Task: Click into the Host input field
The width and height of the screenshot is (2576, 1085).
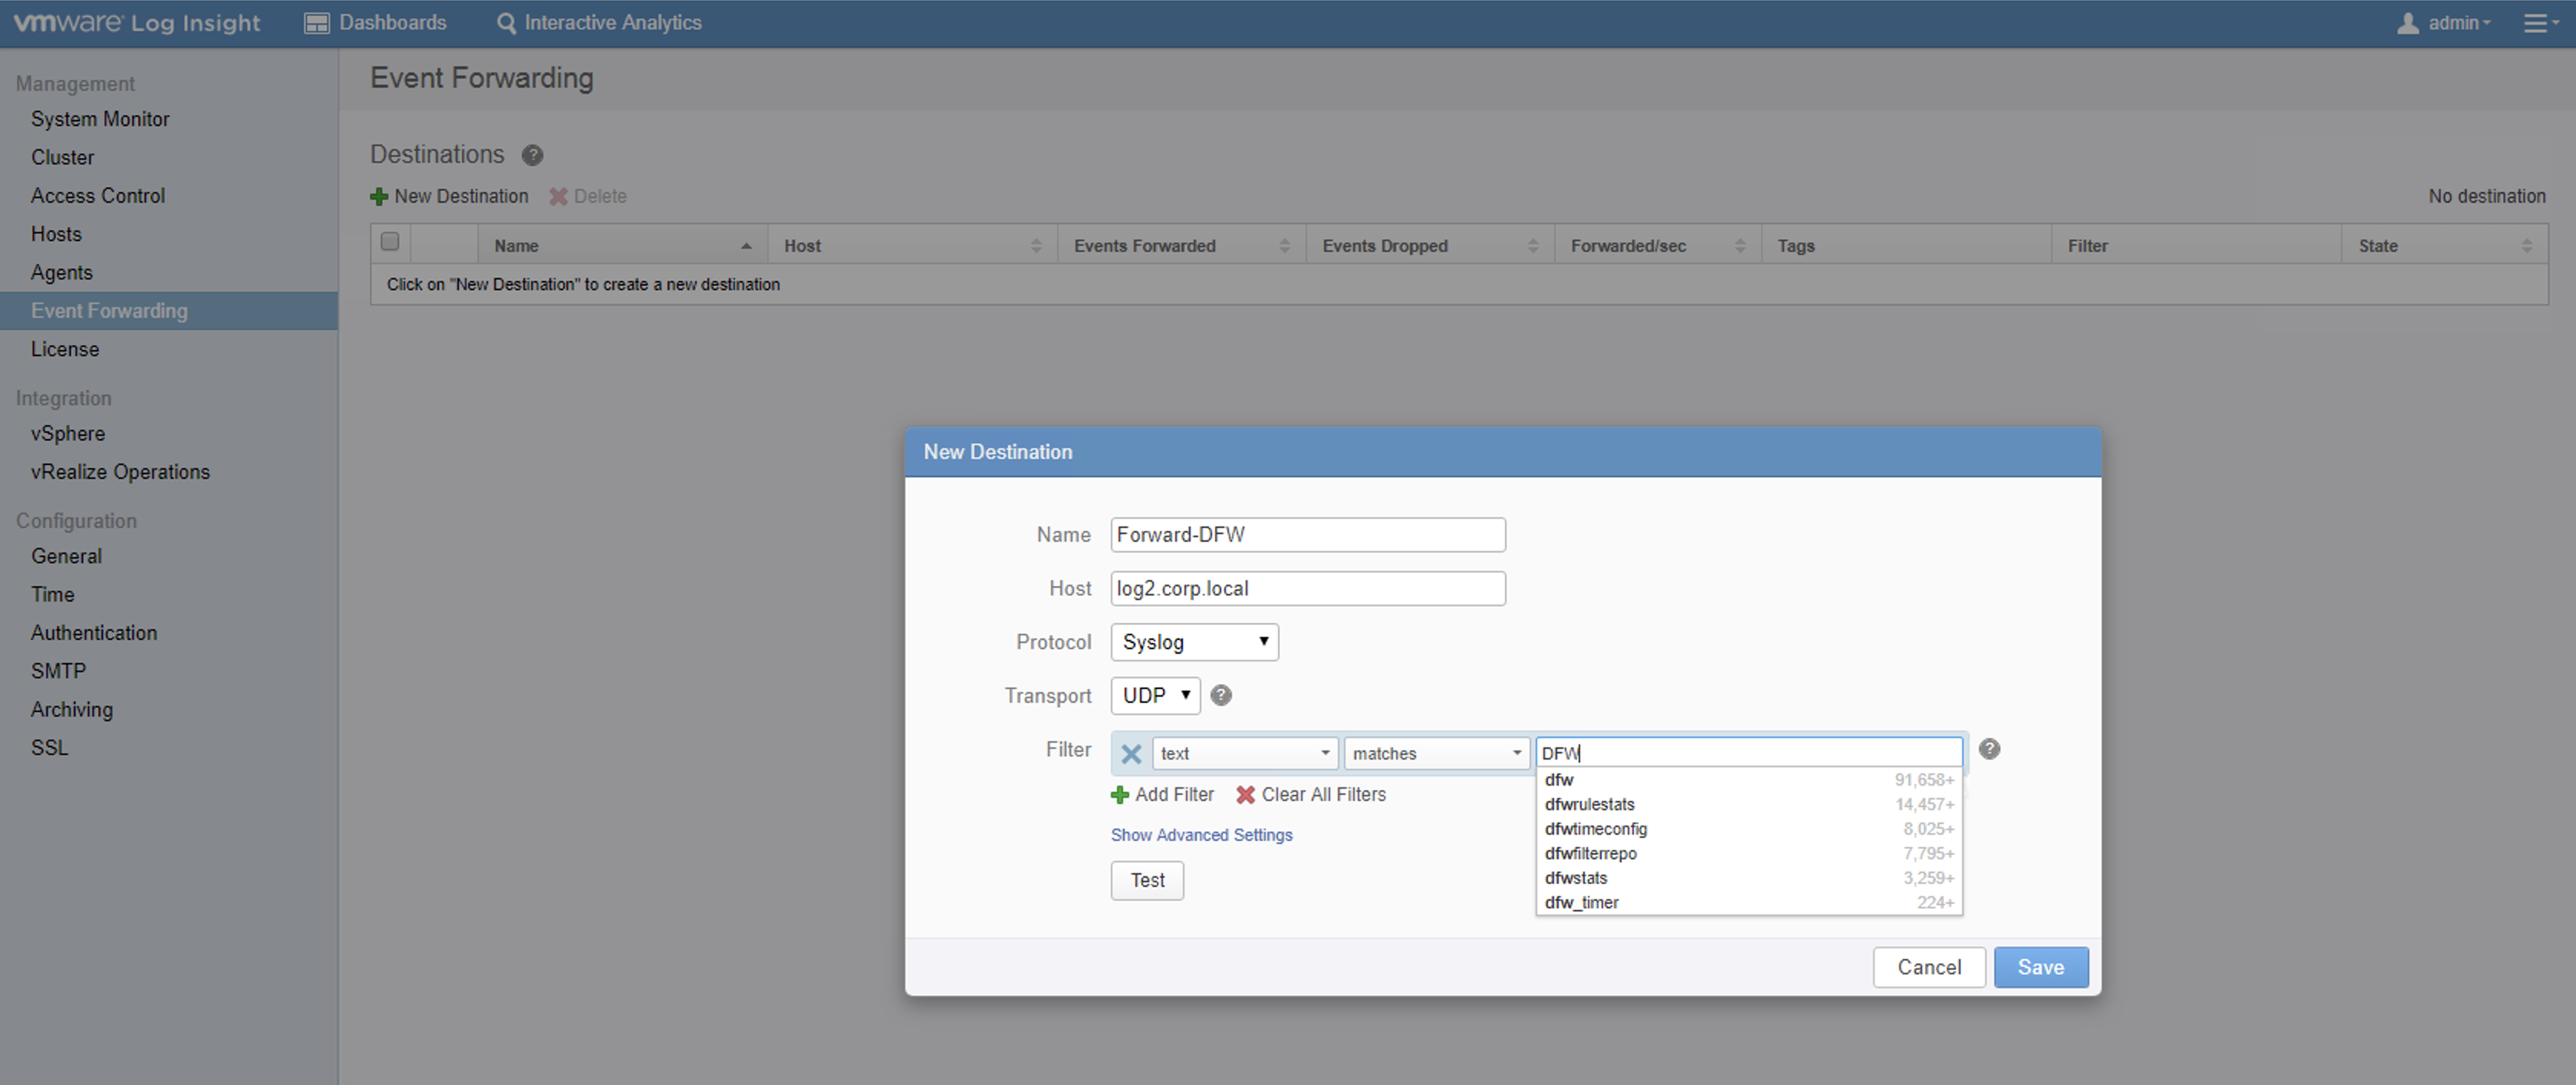Action: coord(1307,589)
